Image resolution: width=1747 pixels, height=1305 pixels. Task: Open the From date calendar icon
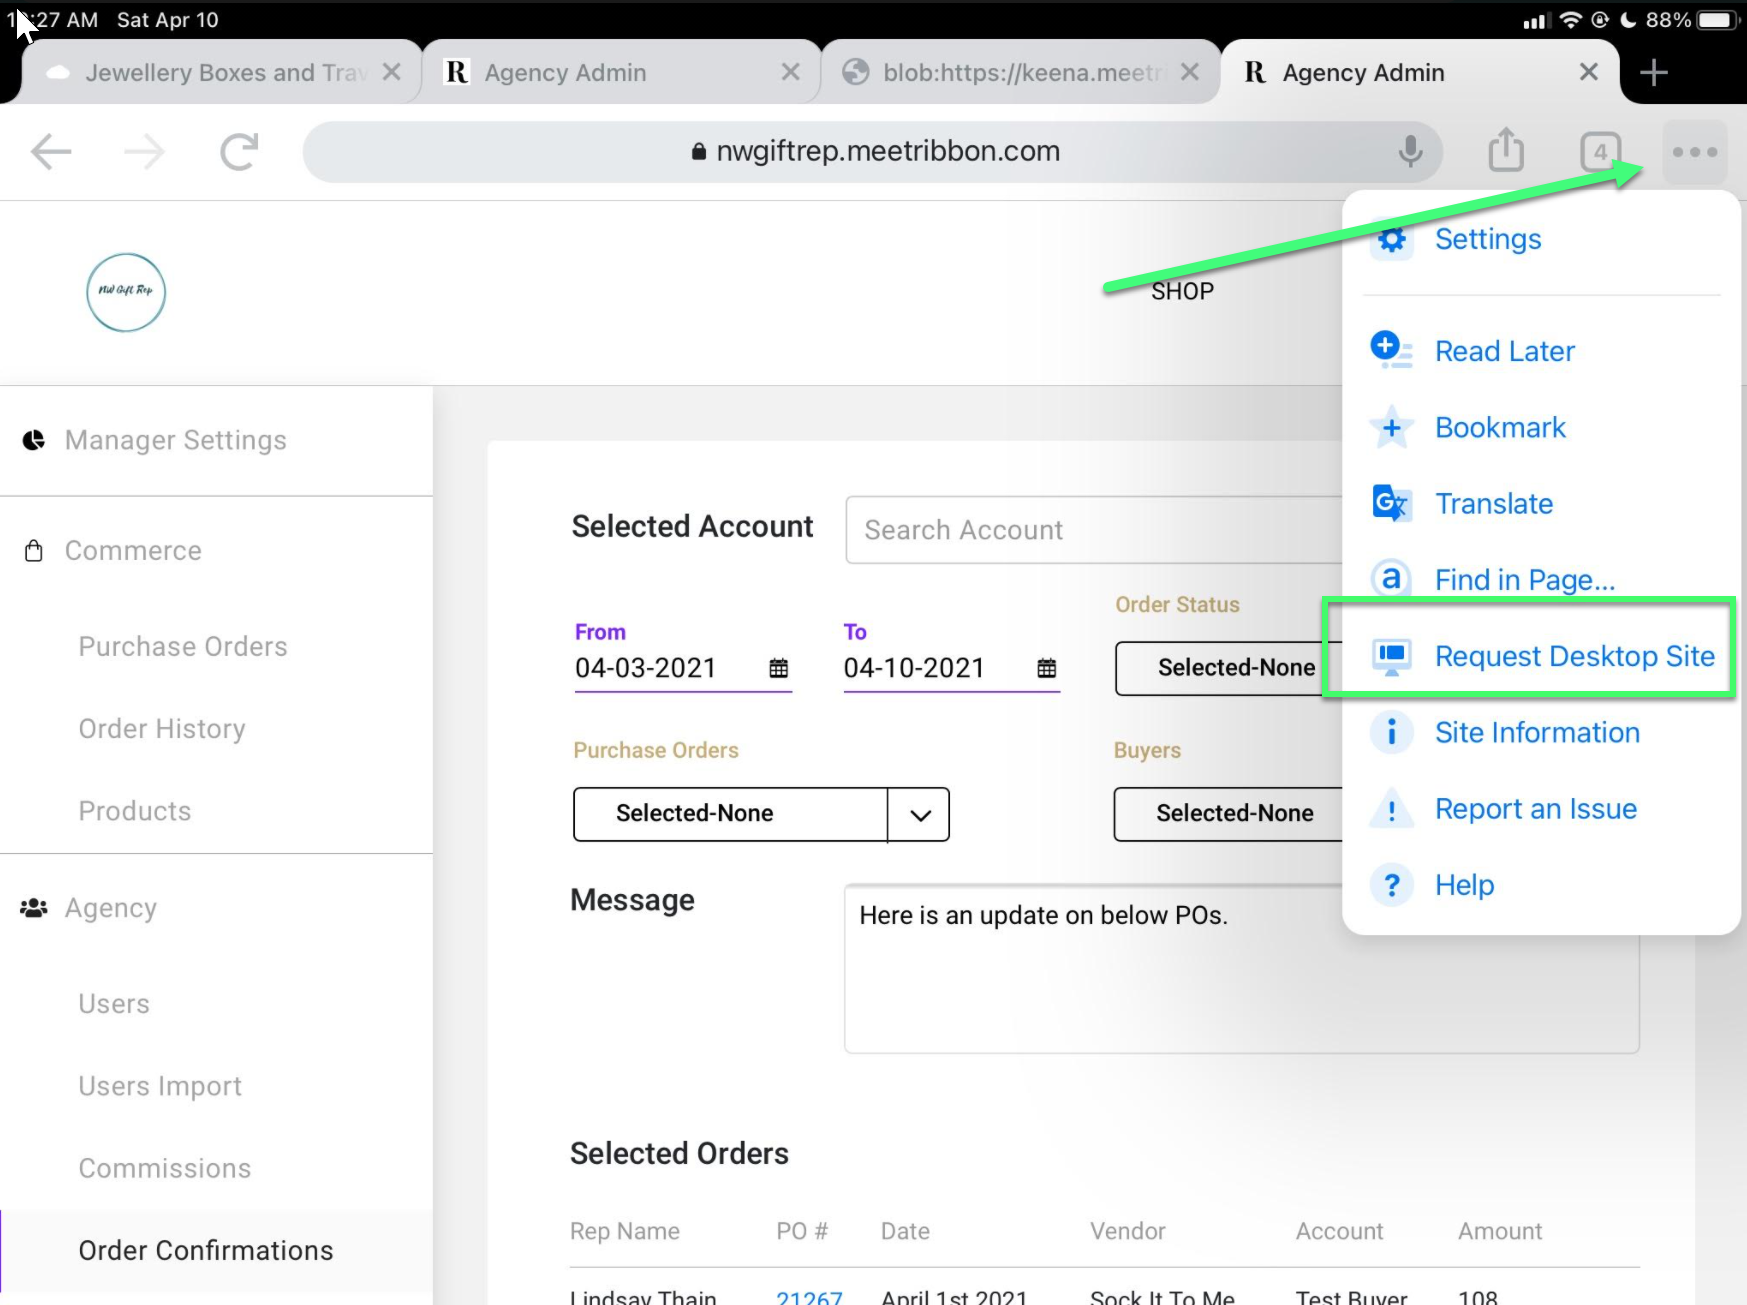[778, 668]
